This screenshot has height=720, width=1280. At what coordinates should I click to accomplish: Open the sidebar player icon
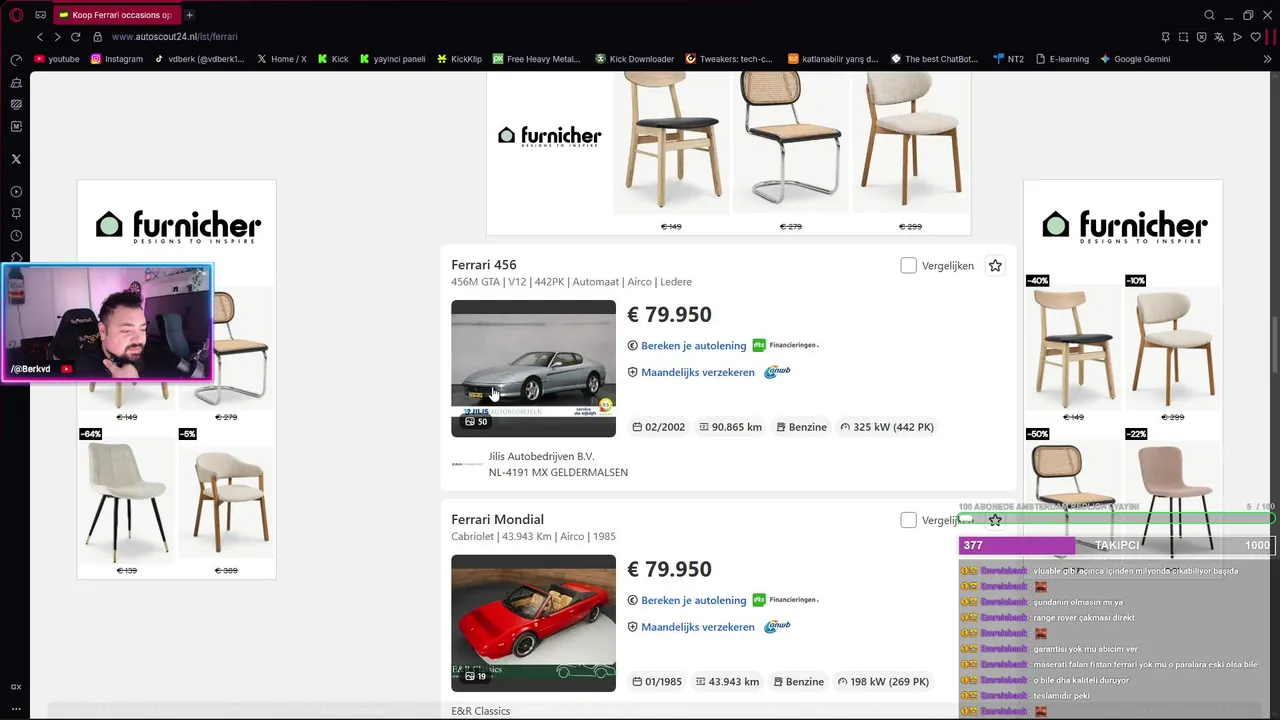click(x=16, y=192)
